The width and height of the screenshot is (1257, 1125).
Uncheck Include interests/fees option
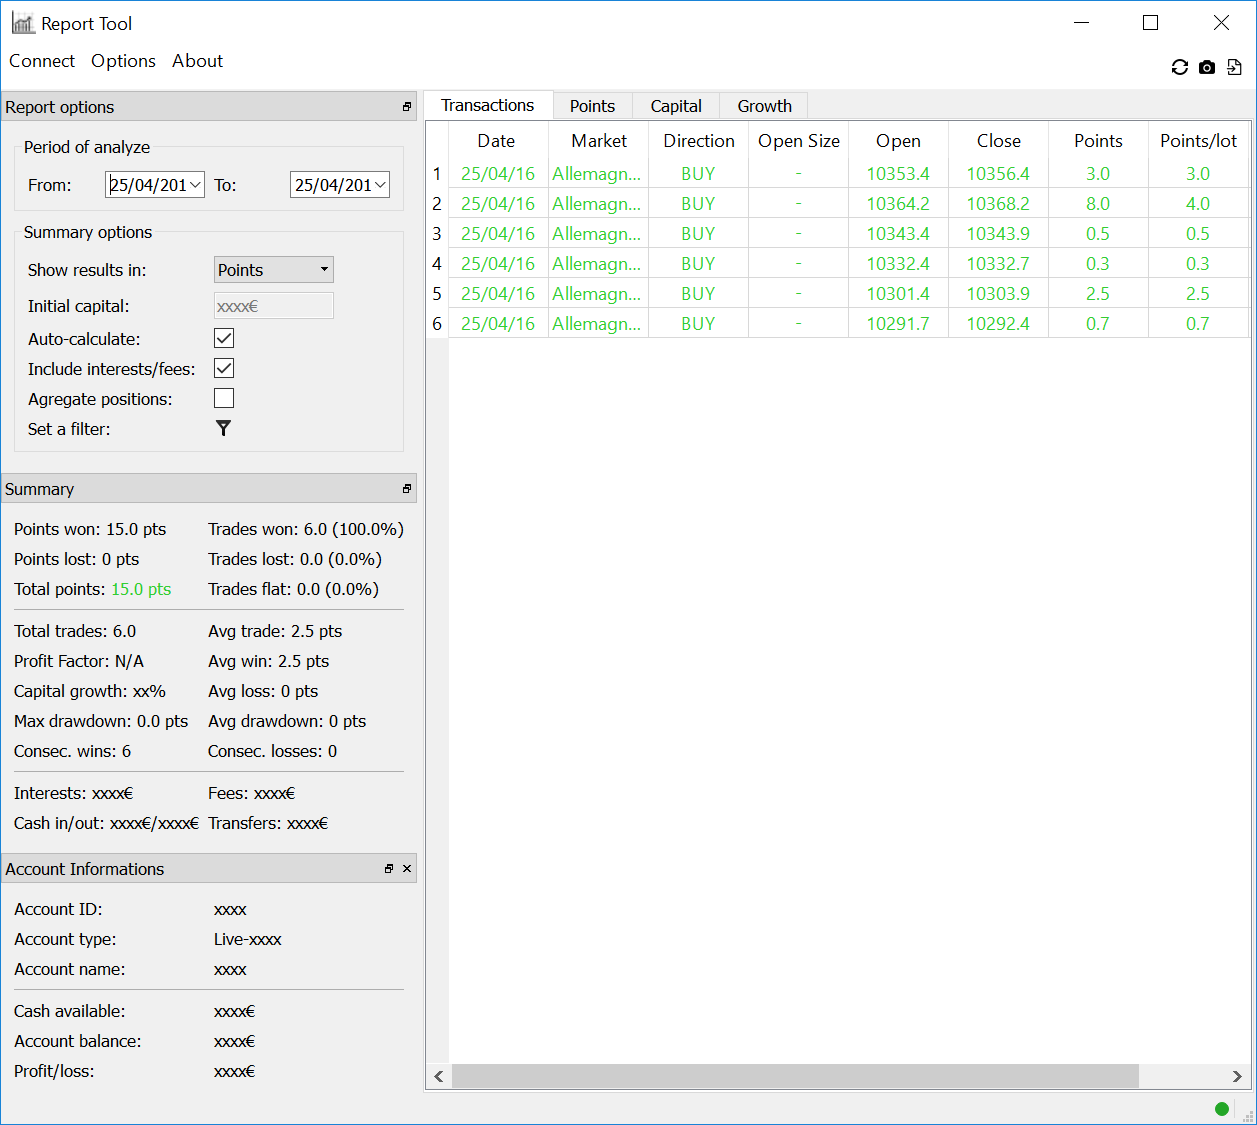224,369
